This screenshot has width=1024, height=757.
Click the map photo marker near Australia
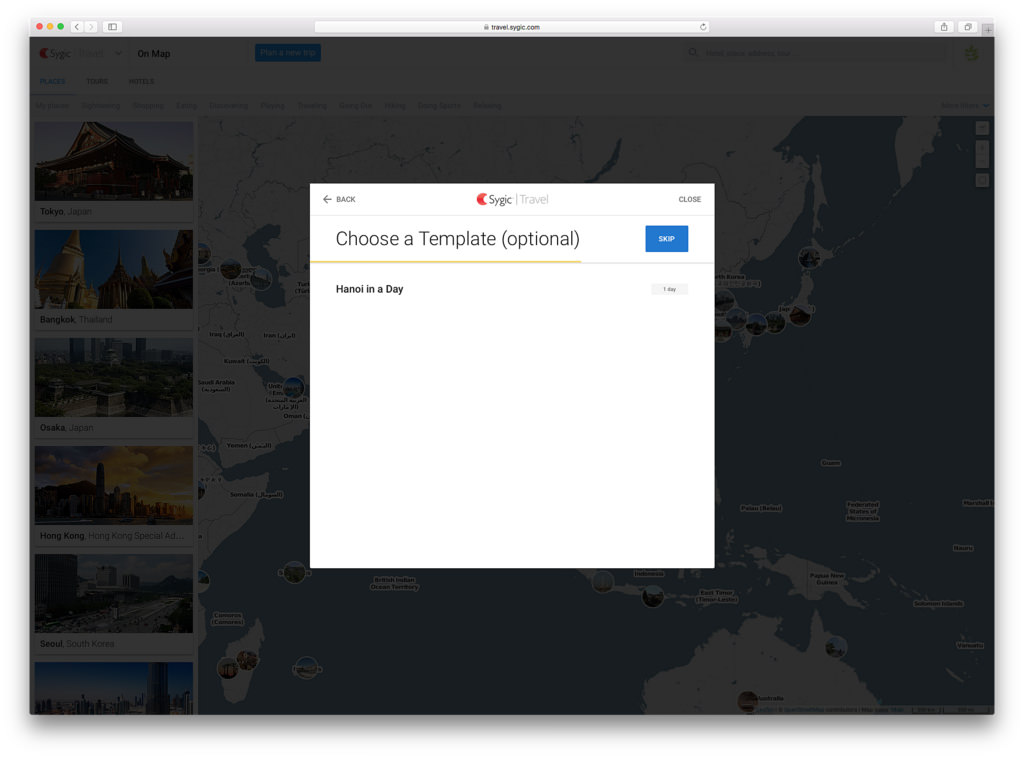coord(748,702)
